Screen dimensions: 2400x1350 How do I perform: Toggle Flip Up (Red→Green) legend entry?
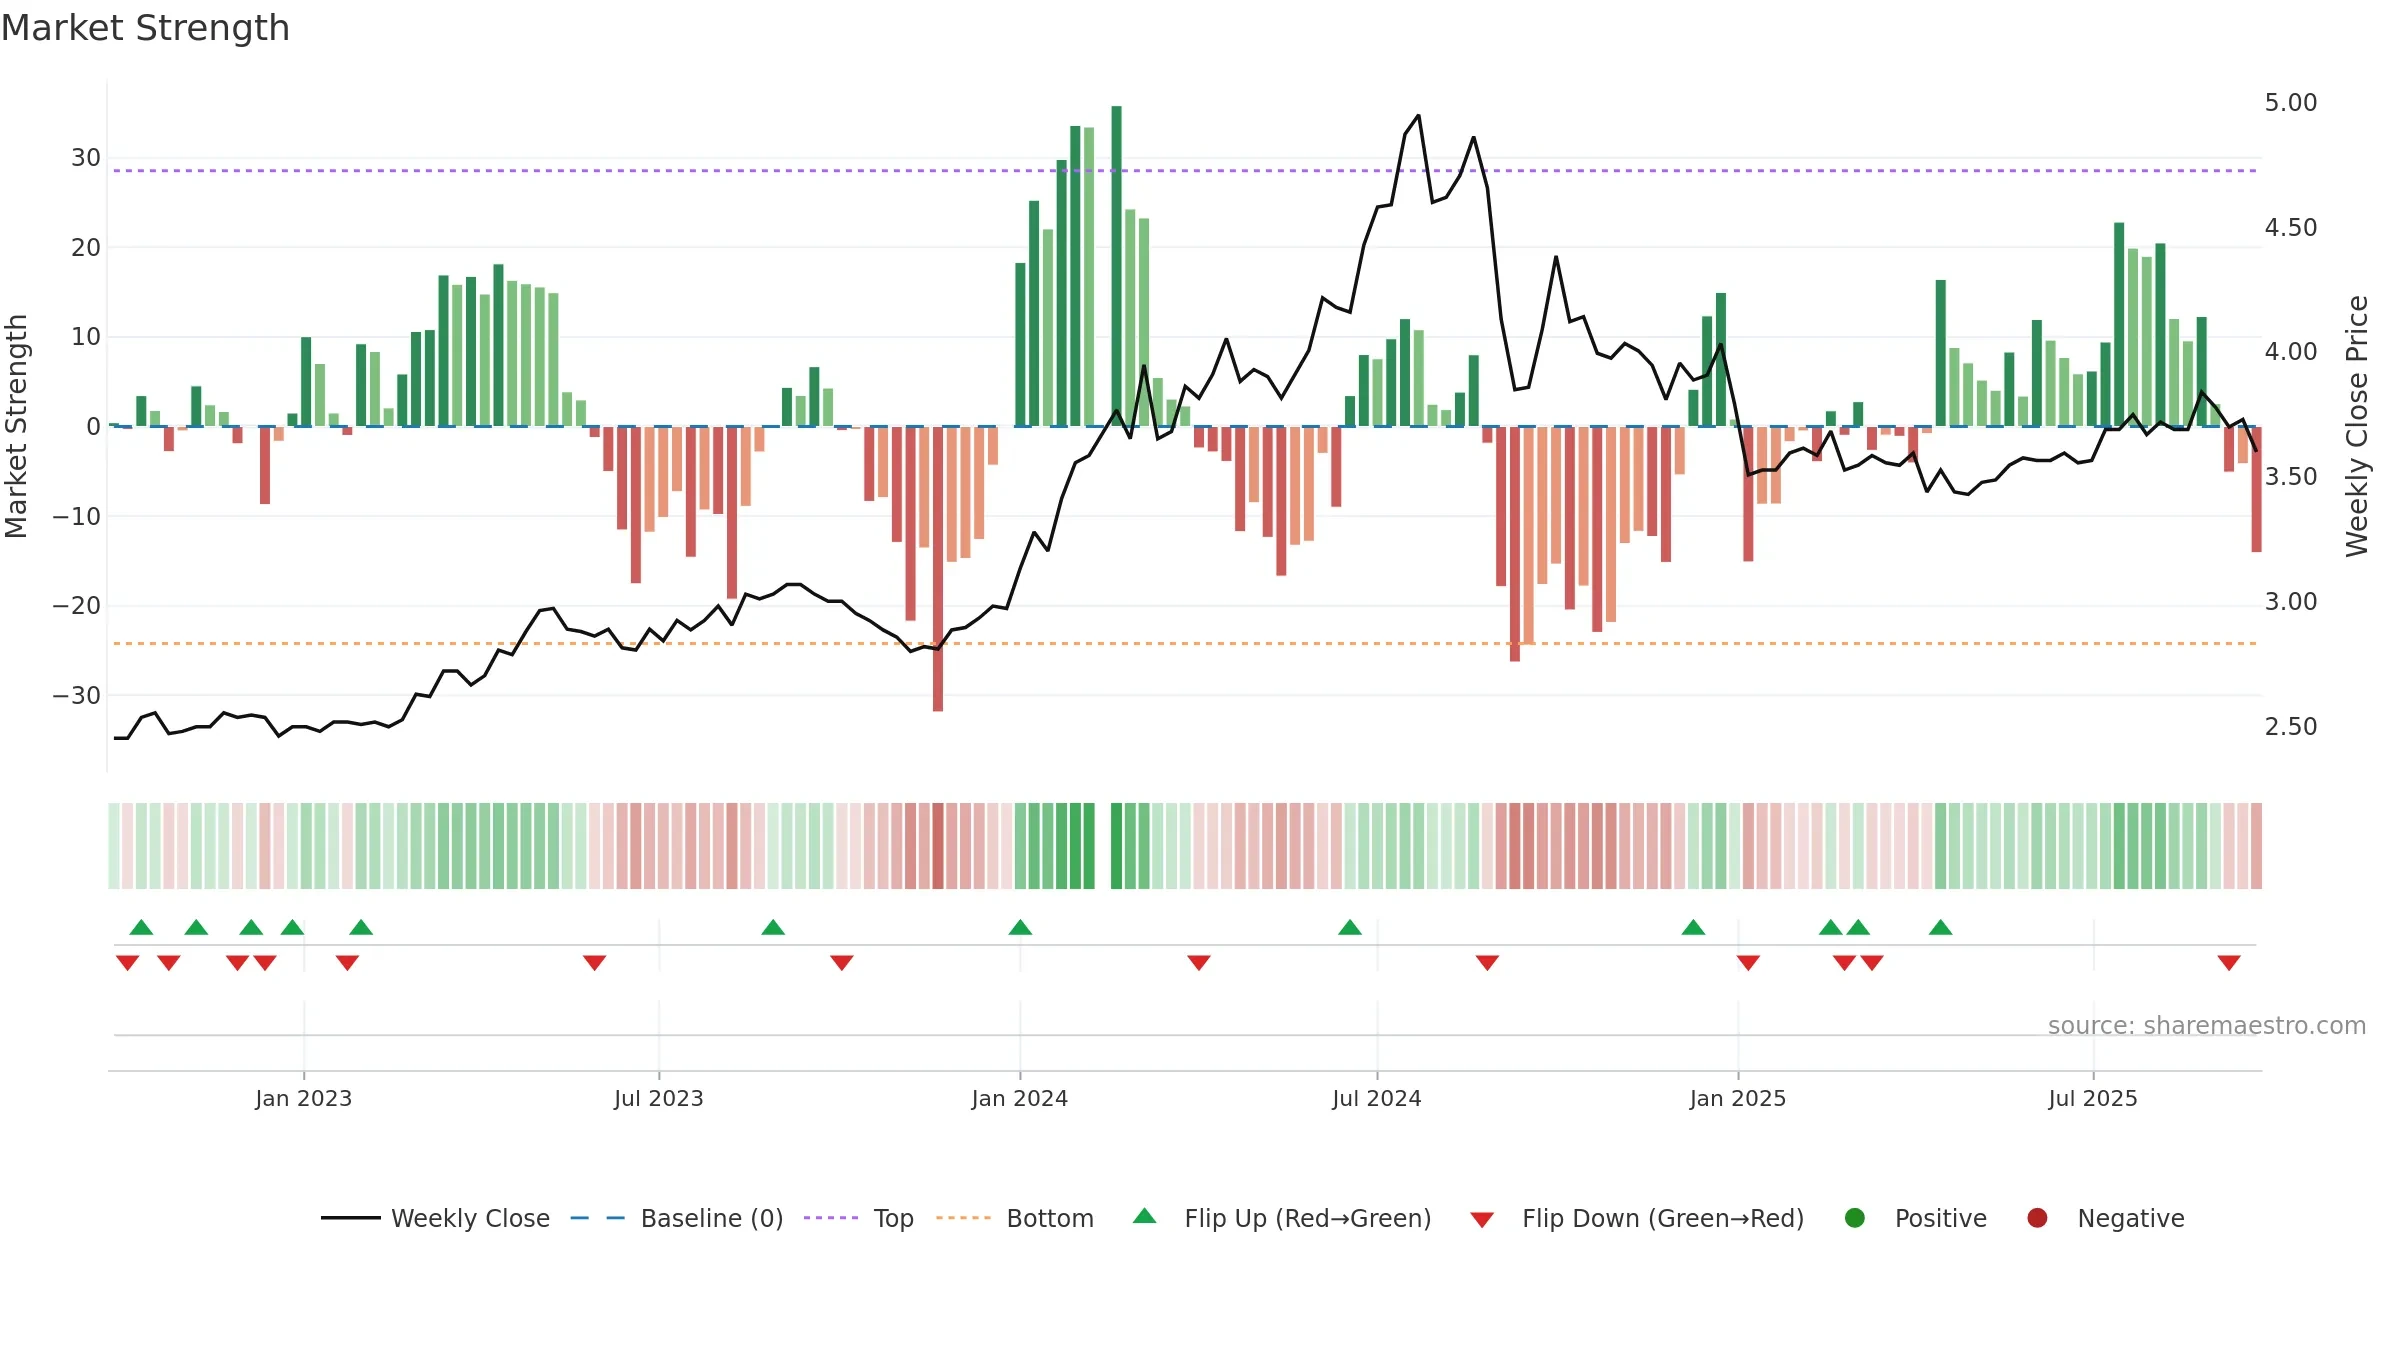(1282, 1218)
